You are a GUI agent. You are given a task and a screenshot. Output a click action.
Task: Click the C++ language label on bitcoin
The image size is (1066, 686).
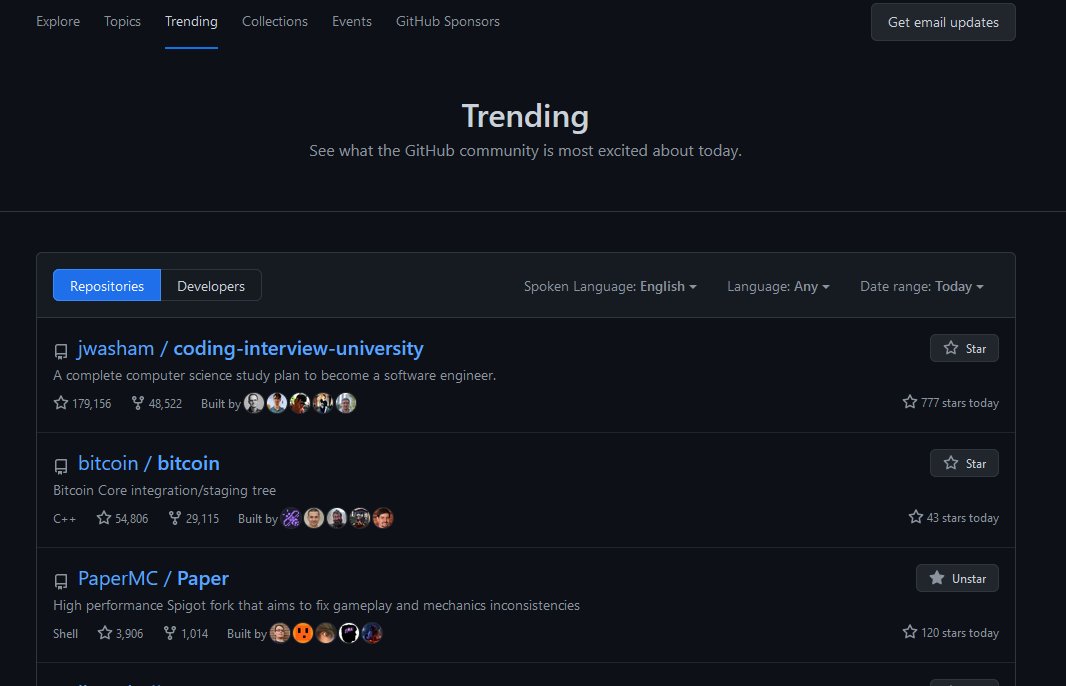click(65, 519)
